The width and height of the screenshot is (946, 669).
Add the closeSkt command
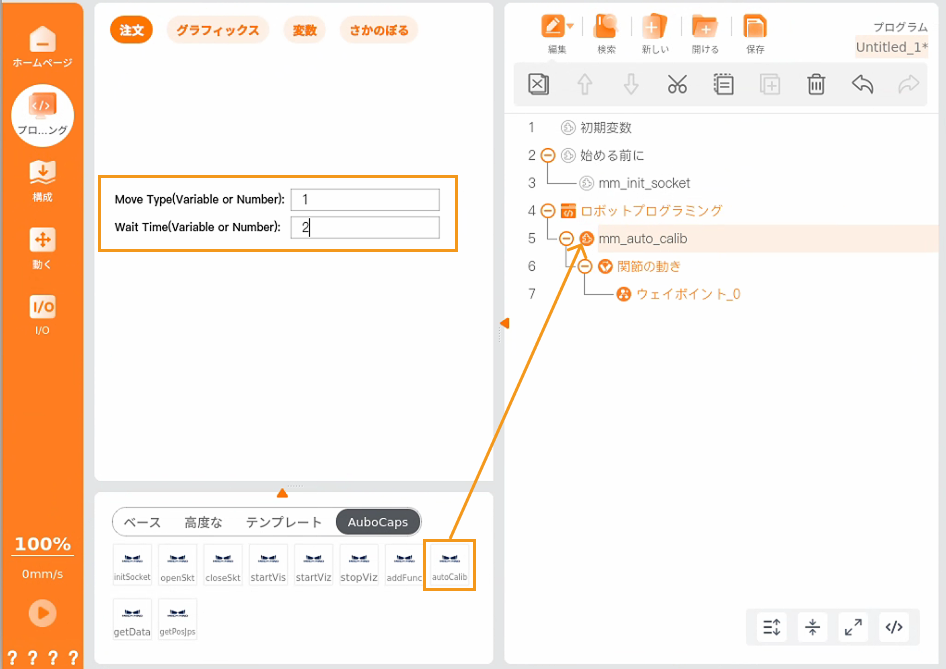[223, 565]
